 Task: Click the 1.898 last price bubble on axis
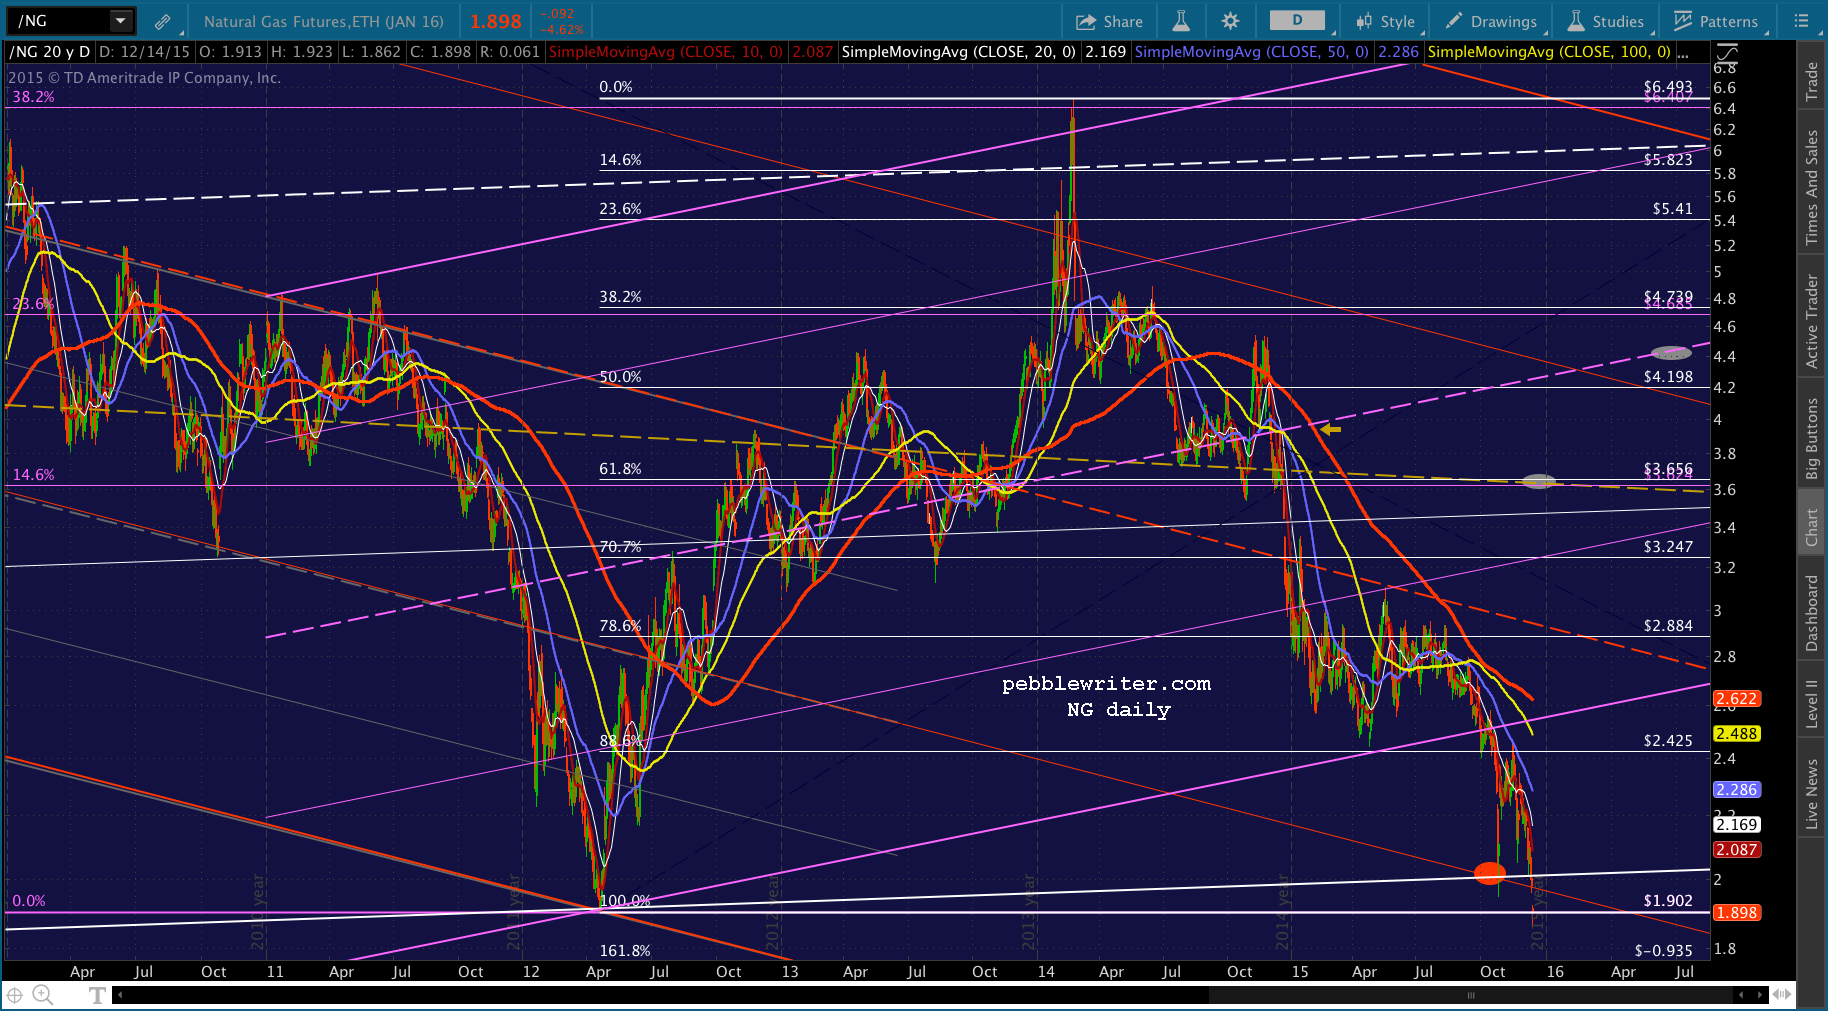pos(1737,913)
